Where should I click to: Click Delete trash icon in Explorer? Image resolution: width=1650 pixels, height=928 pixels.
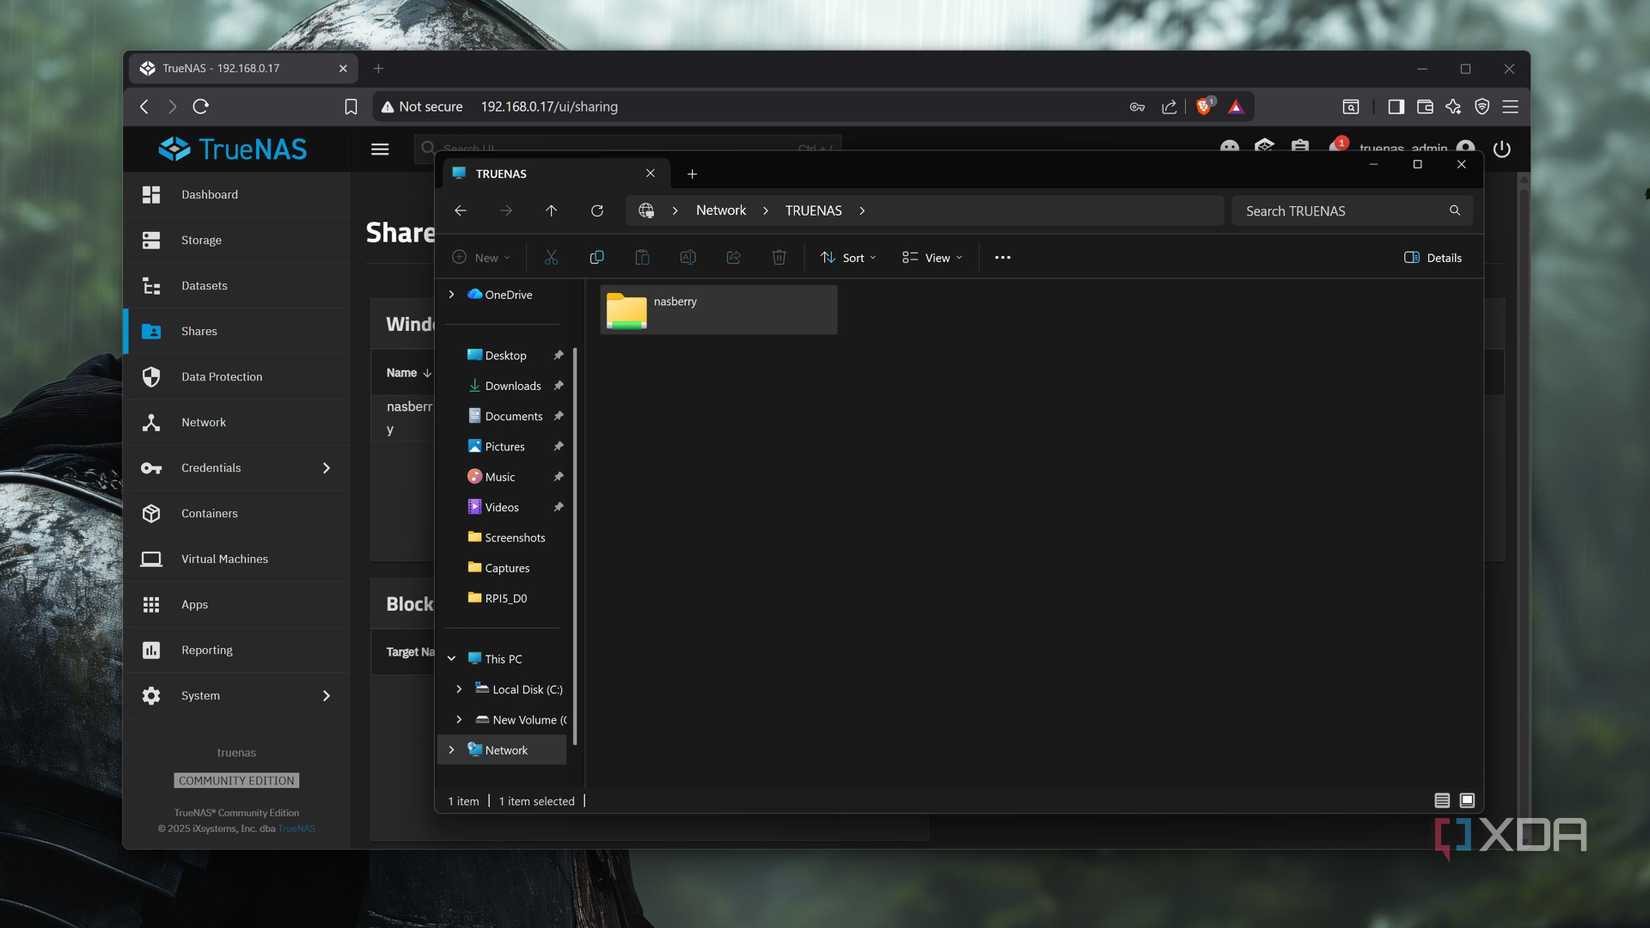point(779,258)
